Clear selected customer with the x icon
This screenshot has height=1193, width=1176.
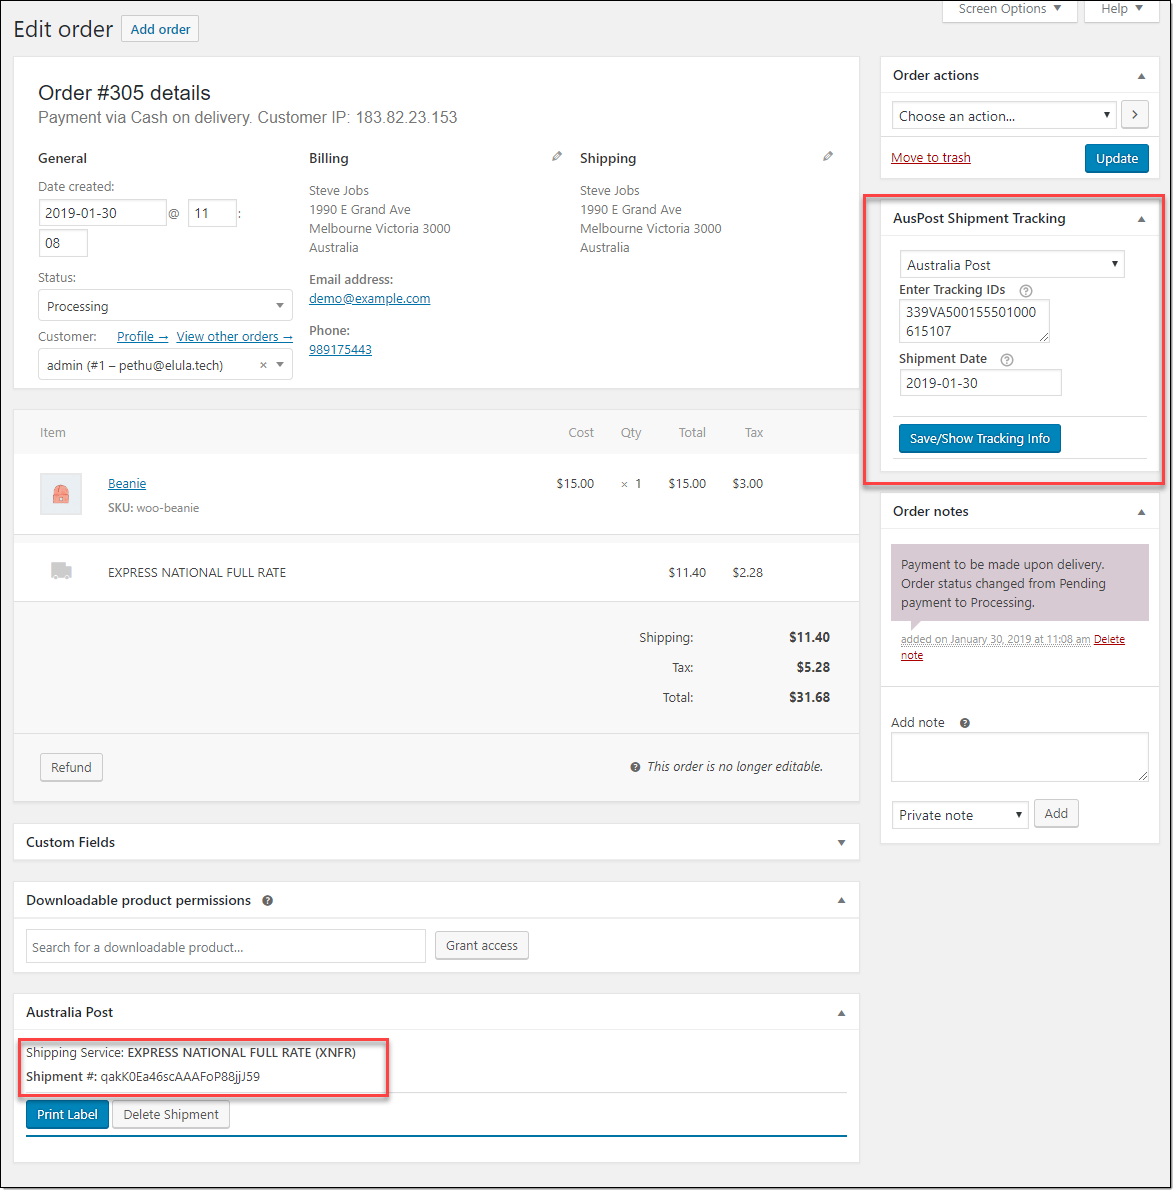263,365
